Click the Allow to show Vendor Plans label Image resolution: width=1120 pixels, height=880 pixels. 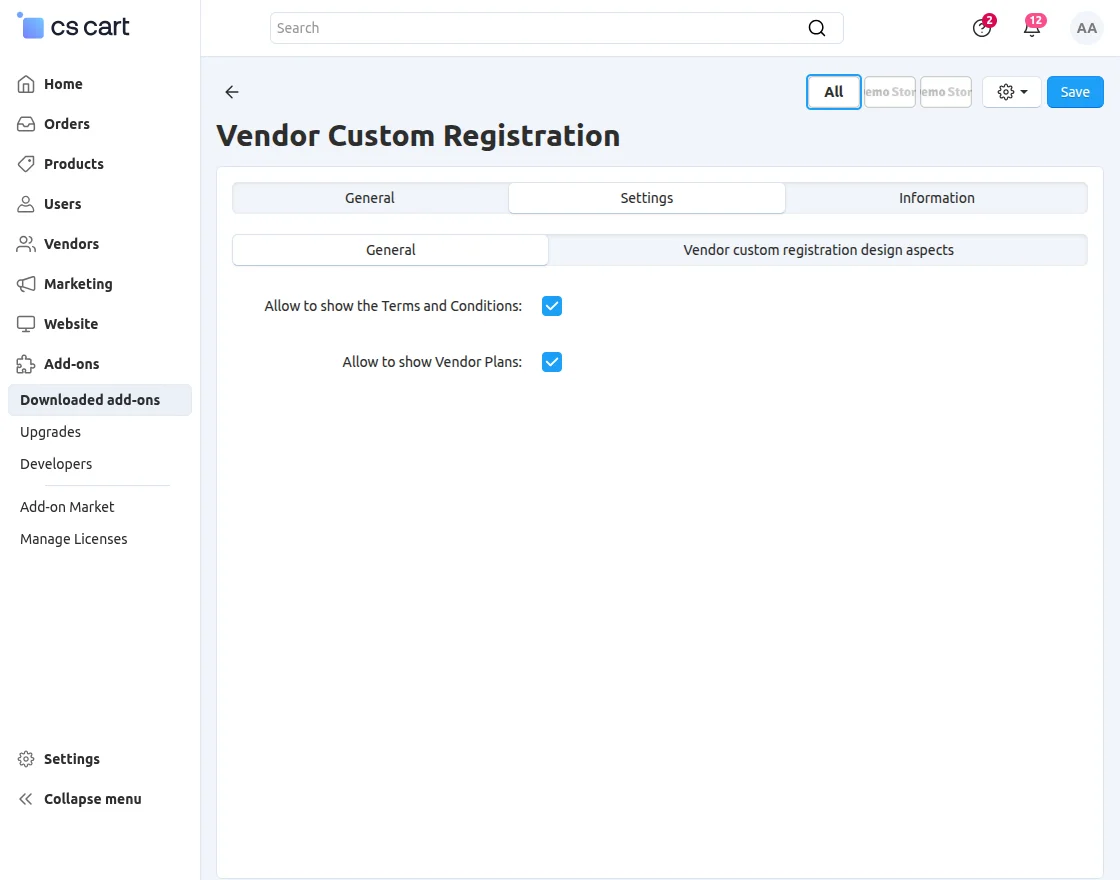click(x=432, y=362)
